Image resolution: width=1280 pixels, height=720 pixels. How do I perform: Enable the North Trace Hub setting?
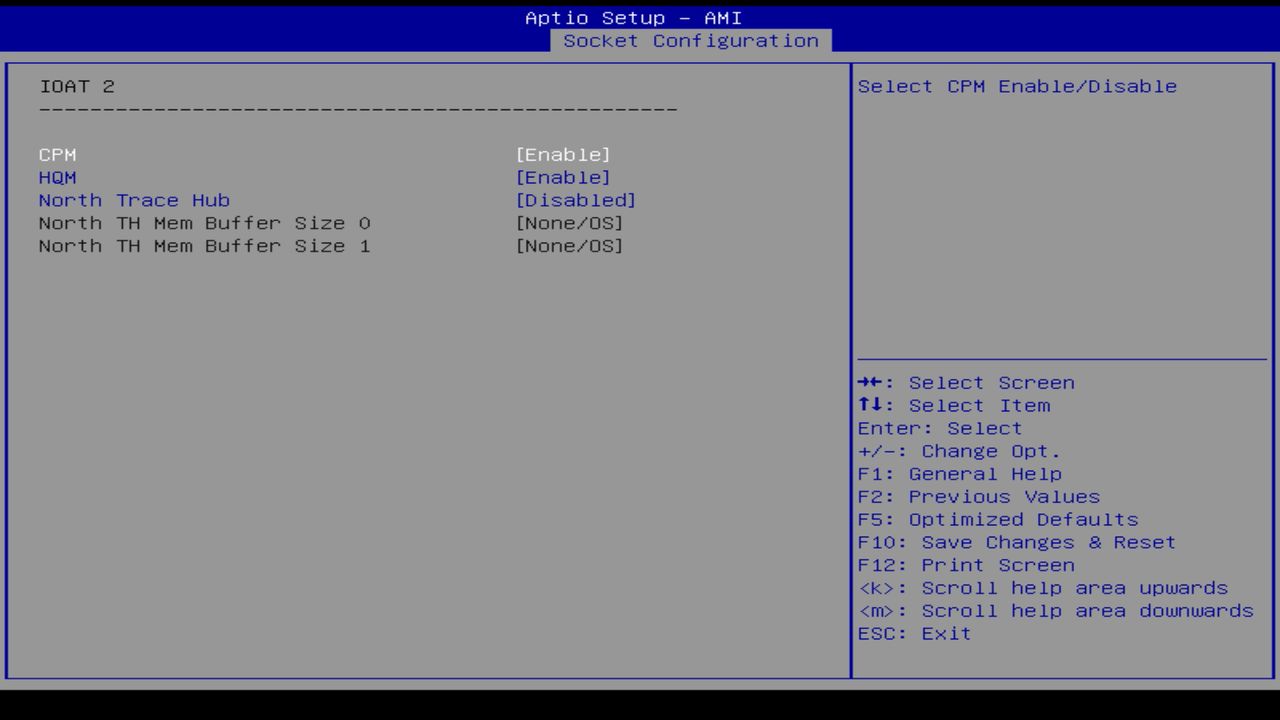click(577, 200)
